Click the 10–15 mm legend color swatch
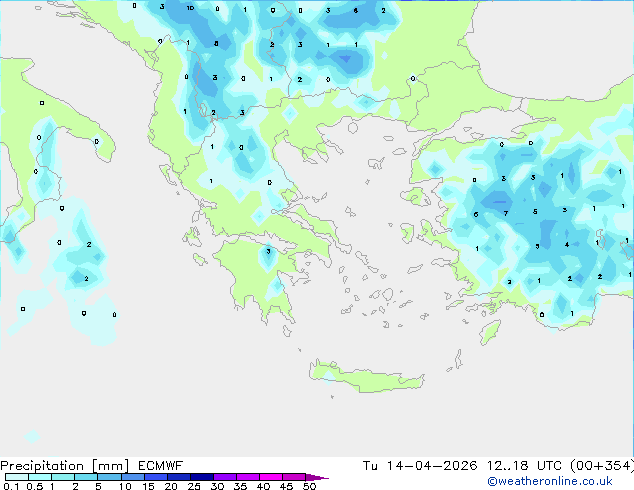Screen dimensions: 634x490 (132, 477)
